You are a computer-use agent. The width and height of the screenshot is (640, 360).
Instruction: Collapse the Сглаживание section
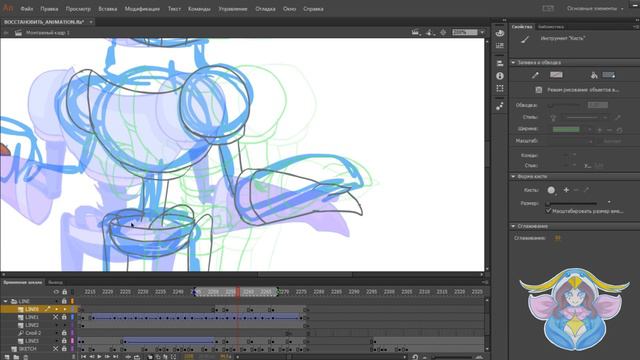[513, 226]
